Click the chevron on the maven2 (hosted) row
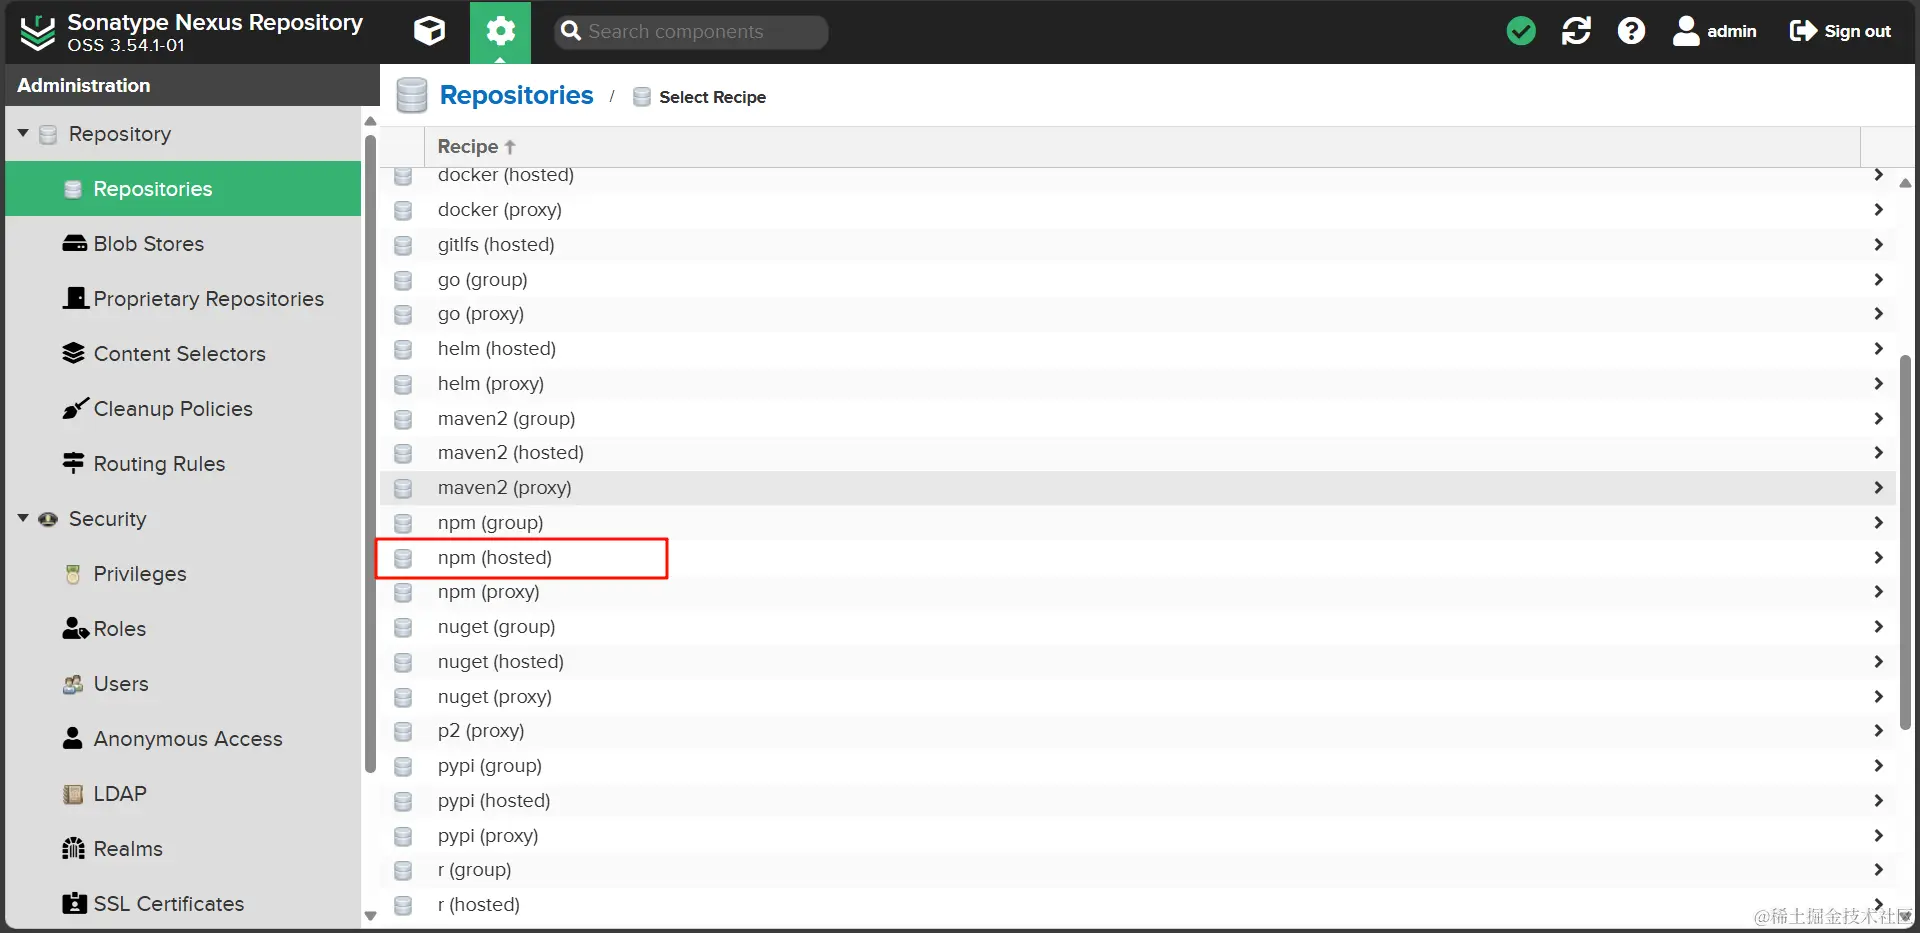Screen dimensions: 1920x933 coord(1878,452)
